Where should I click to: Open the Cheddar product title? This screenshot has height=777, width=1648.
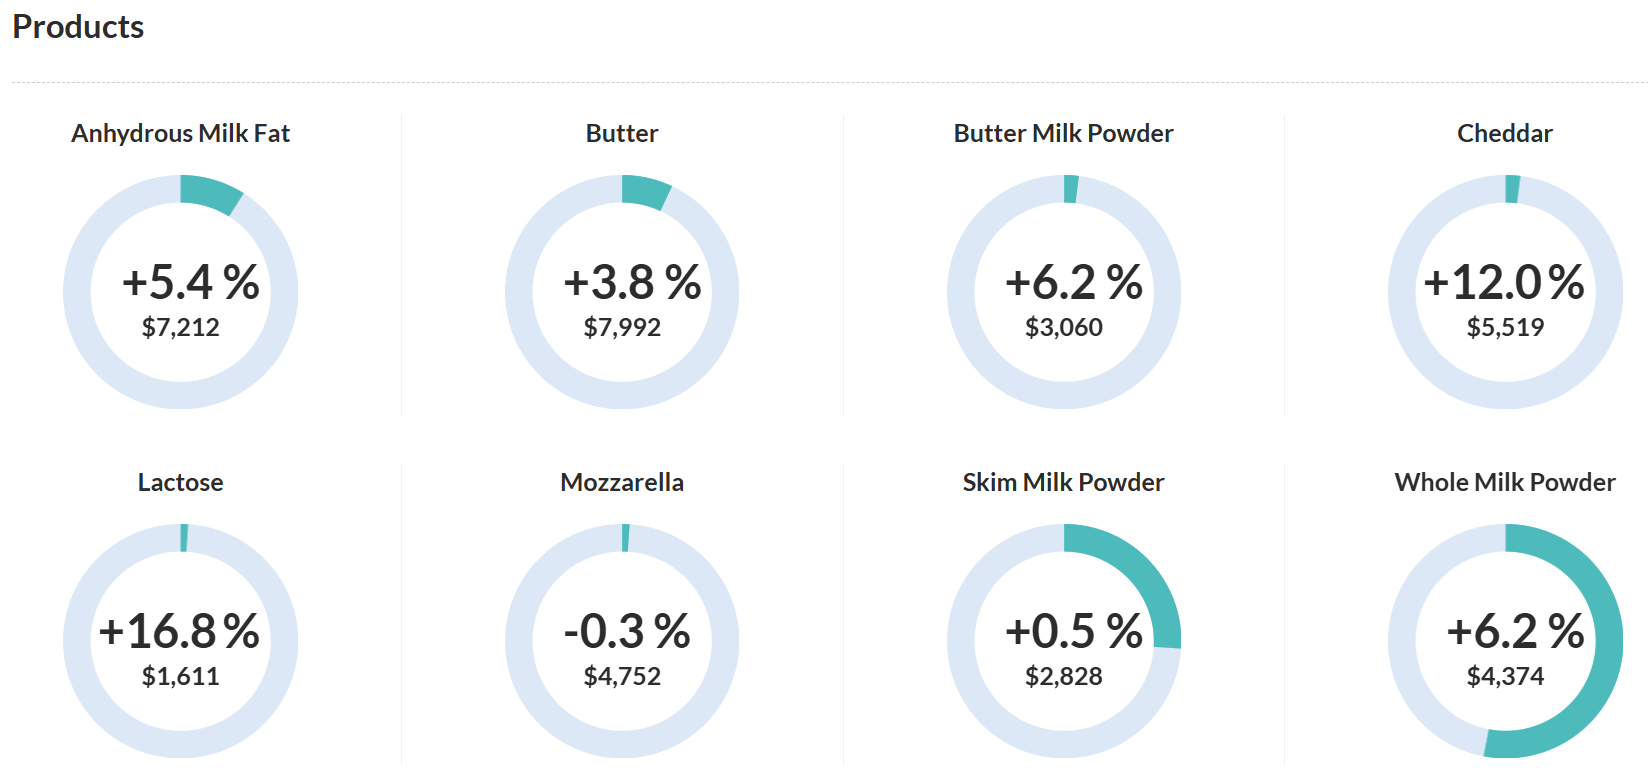(1504, 133)
